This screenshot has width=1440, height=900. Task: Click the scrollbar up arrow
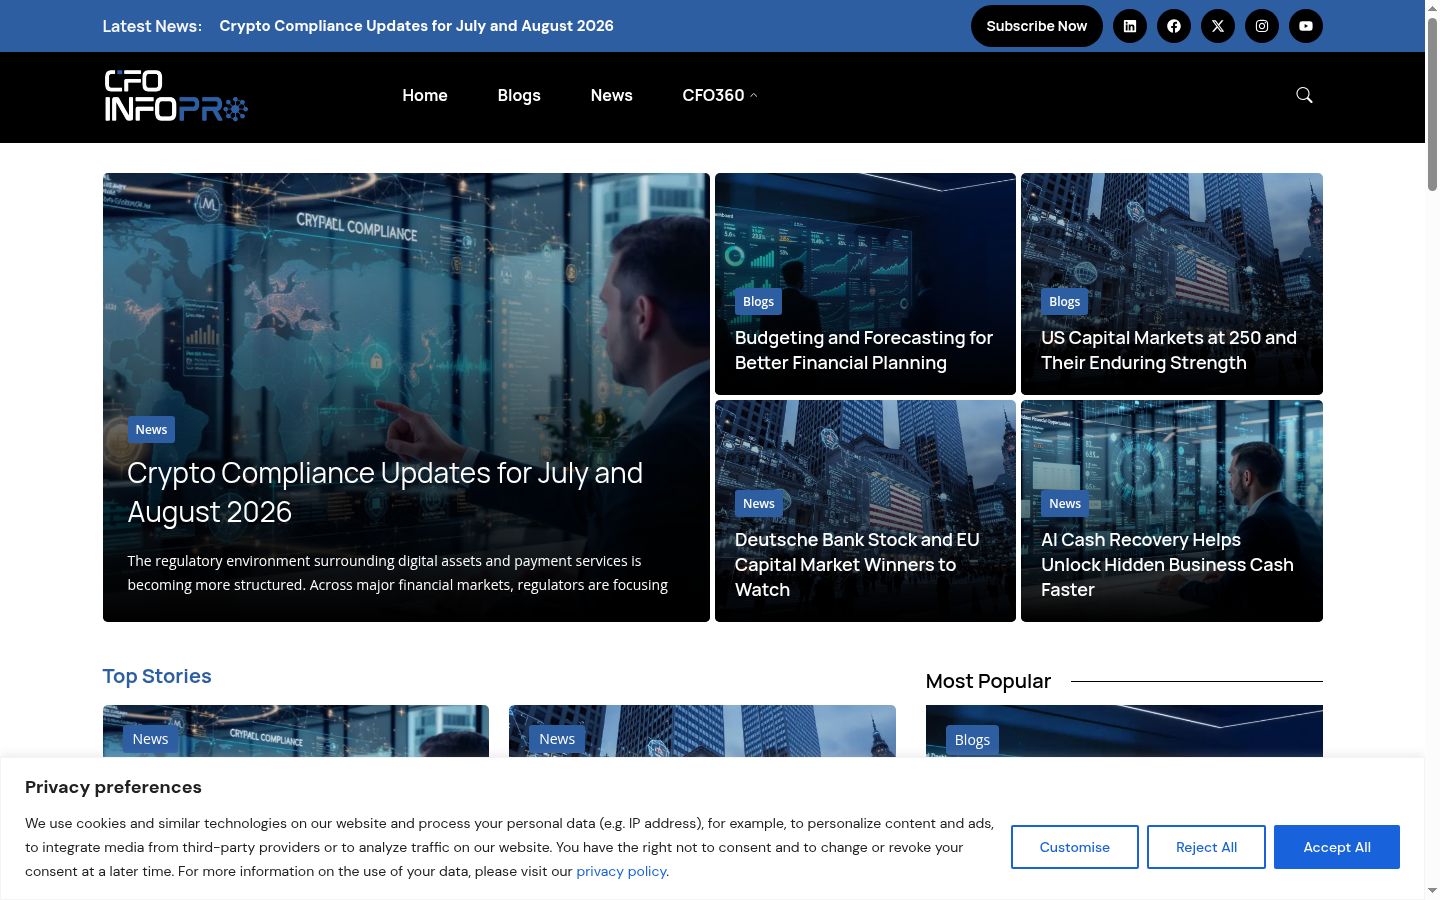[1432, 8]
